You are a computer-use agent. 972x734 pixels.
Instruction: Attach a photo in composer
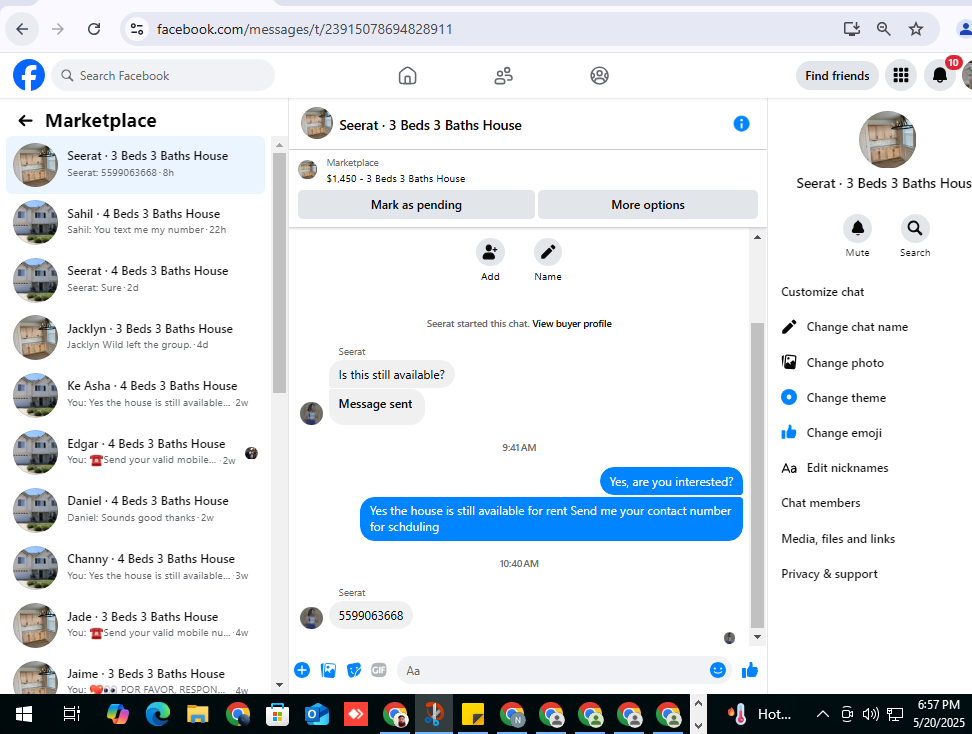(329, 670)
